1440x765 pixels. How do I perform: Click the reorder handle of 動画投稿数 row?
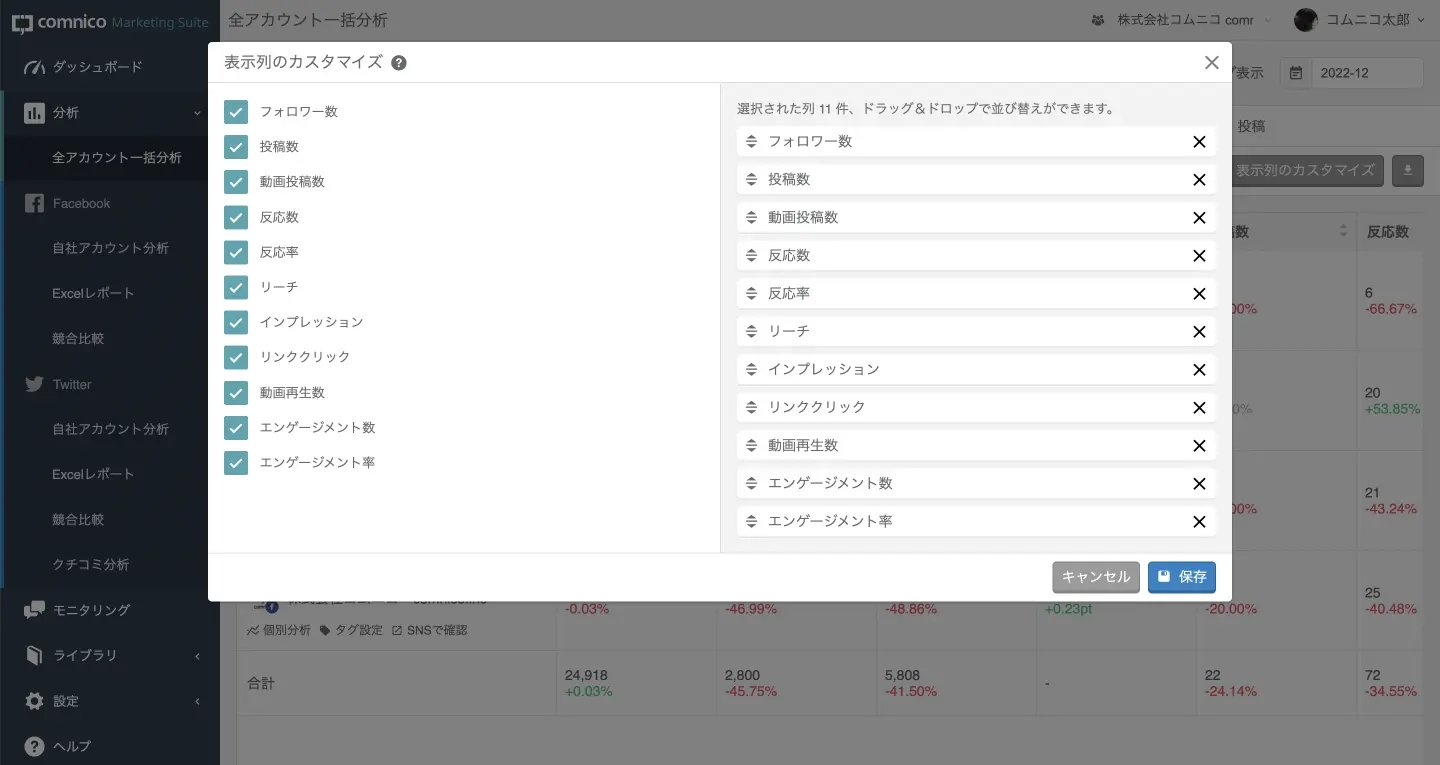752,218
